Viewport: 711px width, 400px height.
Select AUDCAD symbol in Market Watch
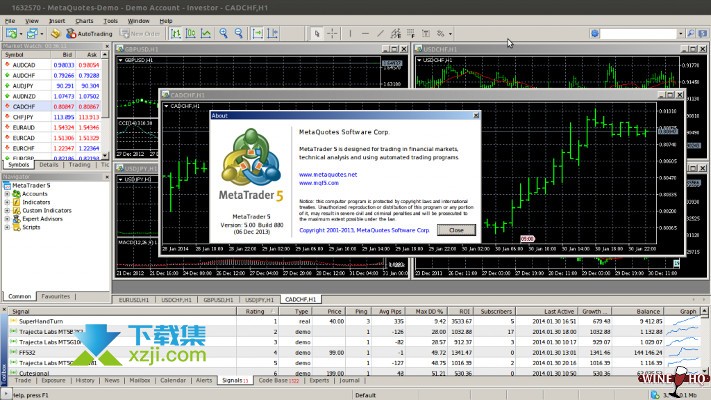[24, 65]
